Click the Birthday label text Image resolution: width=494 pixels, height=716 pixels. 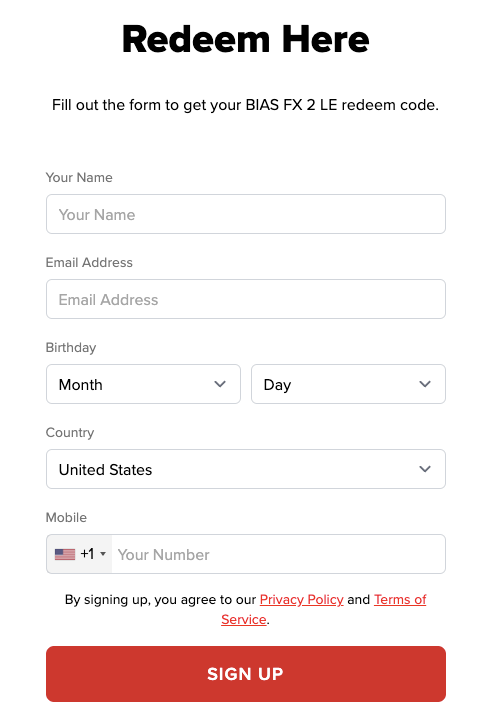click(71, 348)
